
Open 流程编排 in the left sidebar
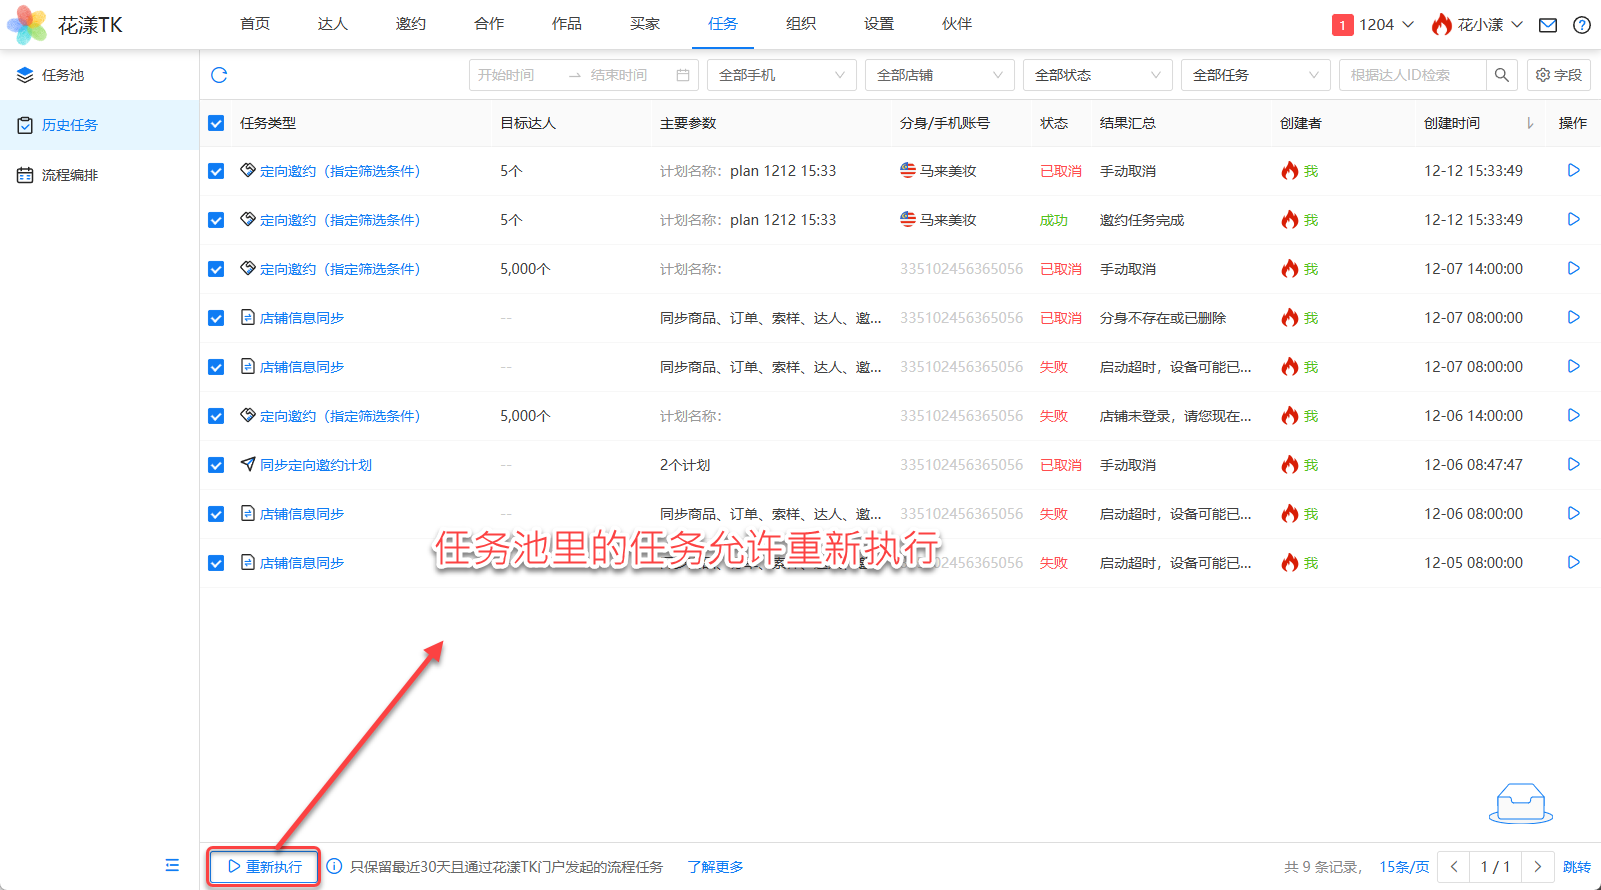(70, 175)
